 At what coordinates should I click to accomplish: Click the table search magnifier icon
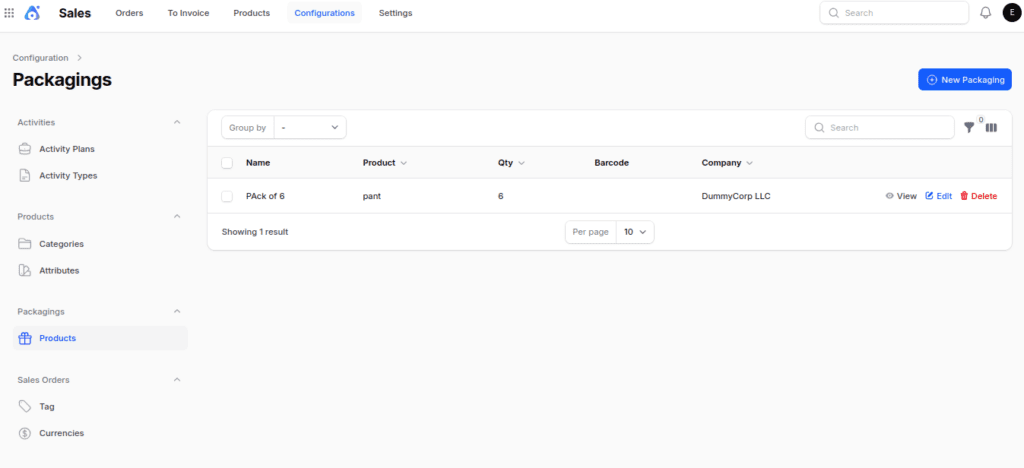pos(819,128)
